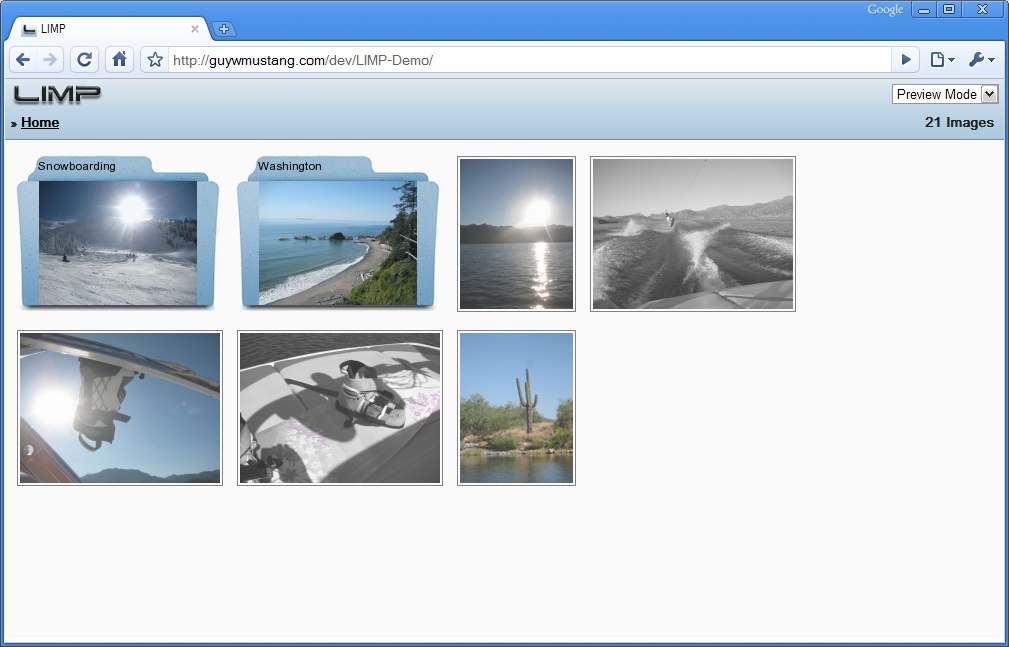
Task: Click the LIMP logo in header
Action: click(x=57, y=95)
